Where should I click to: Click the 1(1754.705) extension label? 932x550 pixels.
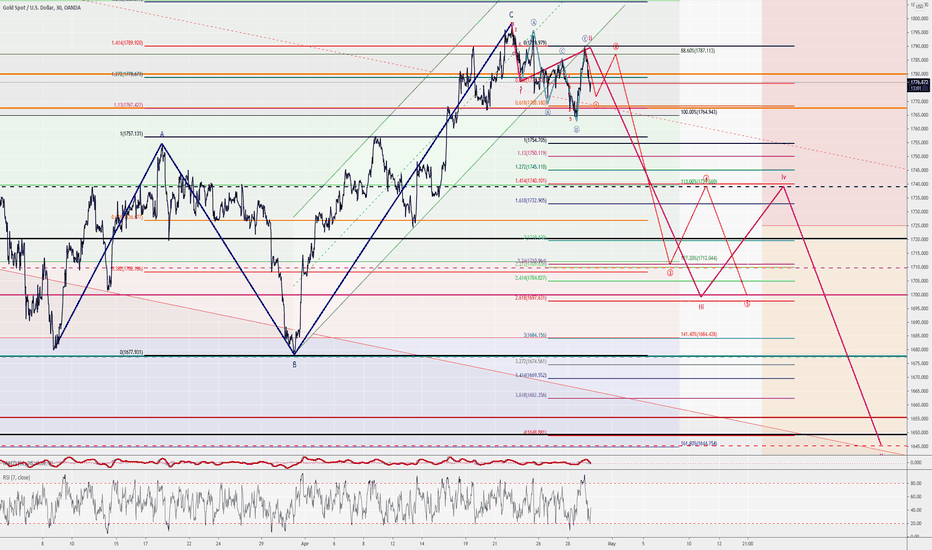[535, 140]
